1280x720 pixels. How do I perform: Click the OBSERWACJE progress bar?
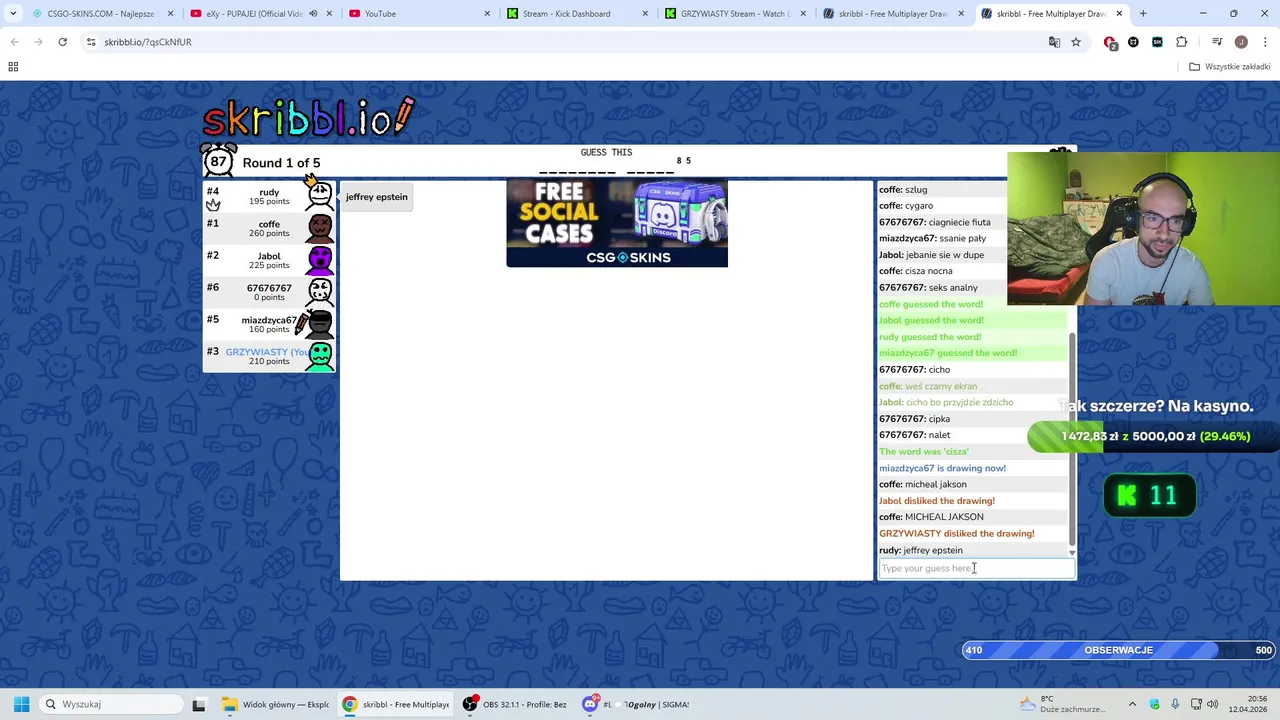click(1118, 650)
